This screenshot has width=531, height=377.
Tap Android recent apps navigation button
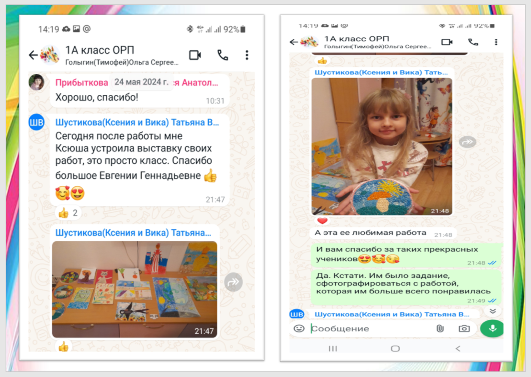point(333,349)
